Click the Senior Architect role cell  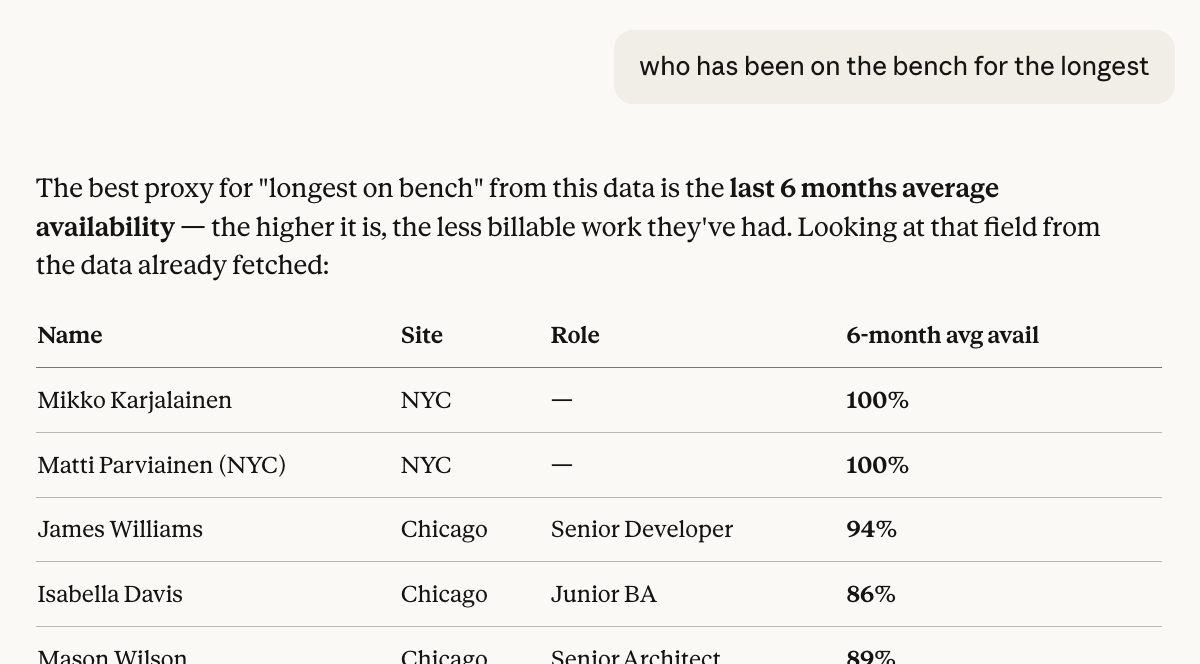pyautogui.click(x=635, y=655)
